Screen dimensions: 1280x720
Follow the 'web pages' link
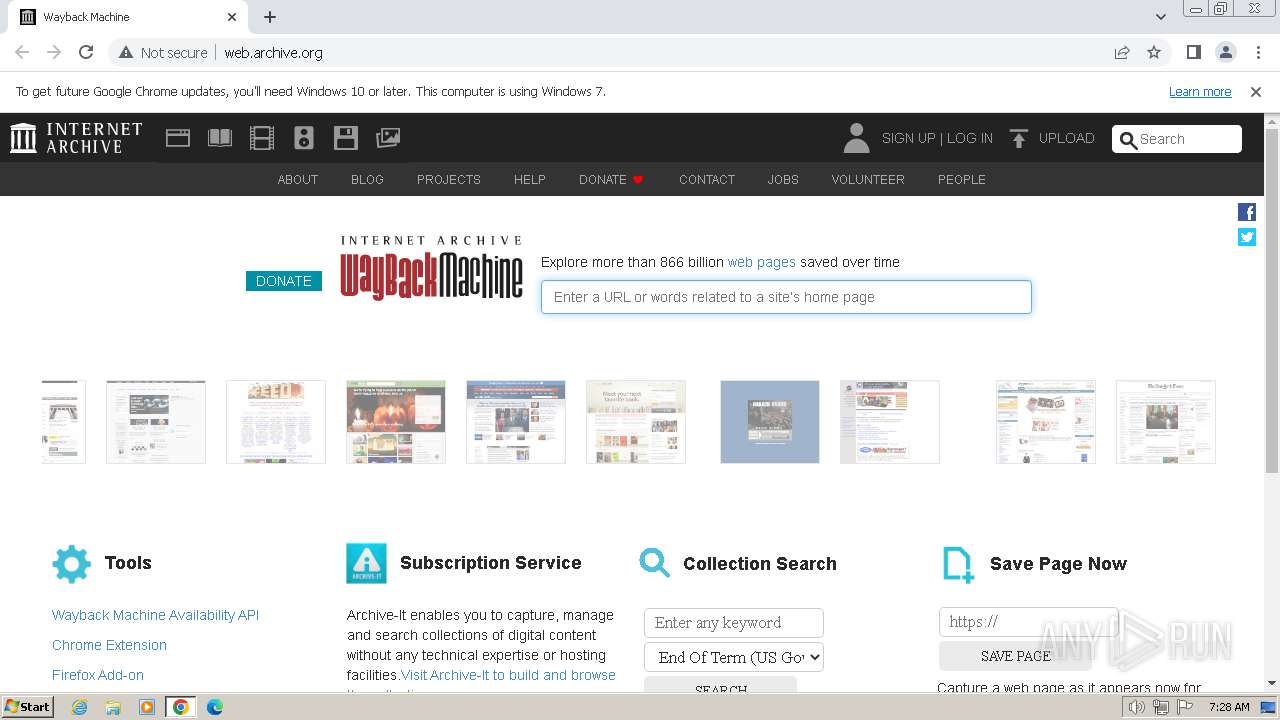762,262
